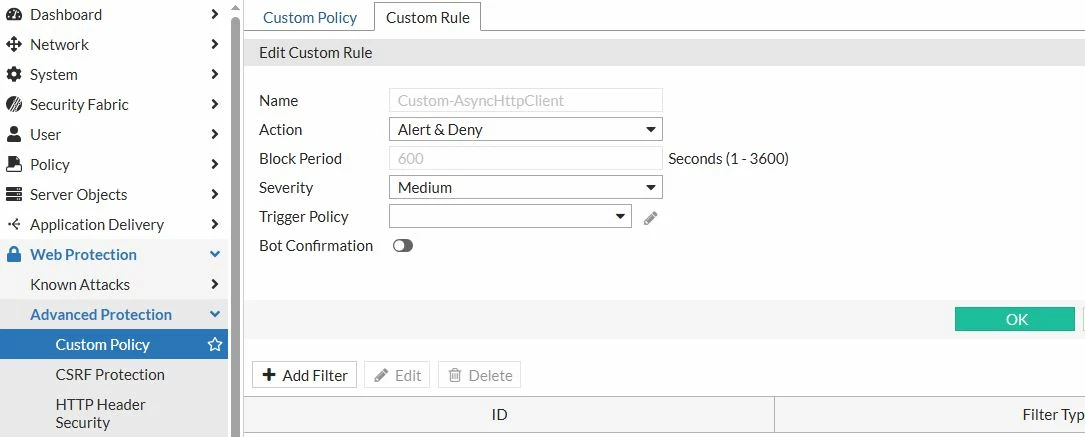
Task: Open HTTP Header Security page
Action: tap(100, 413)
